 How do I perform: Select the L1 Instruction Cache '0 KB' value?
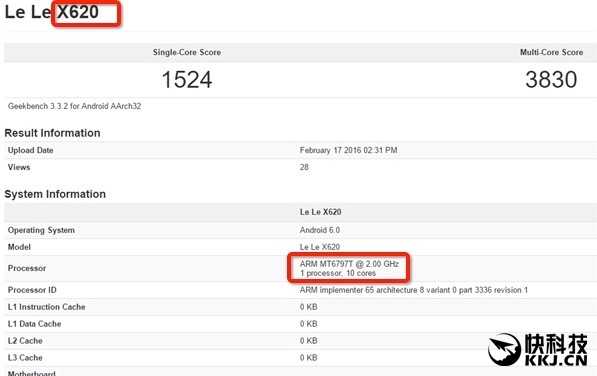pyautogui.click(x=308, y=307)
